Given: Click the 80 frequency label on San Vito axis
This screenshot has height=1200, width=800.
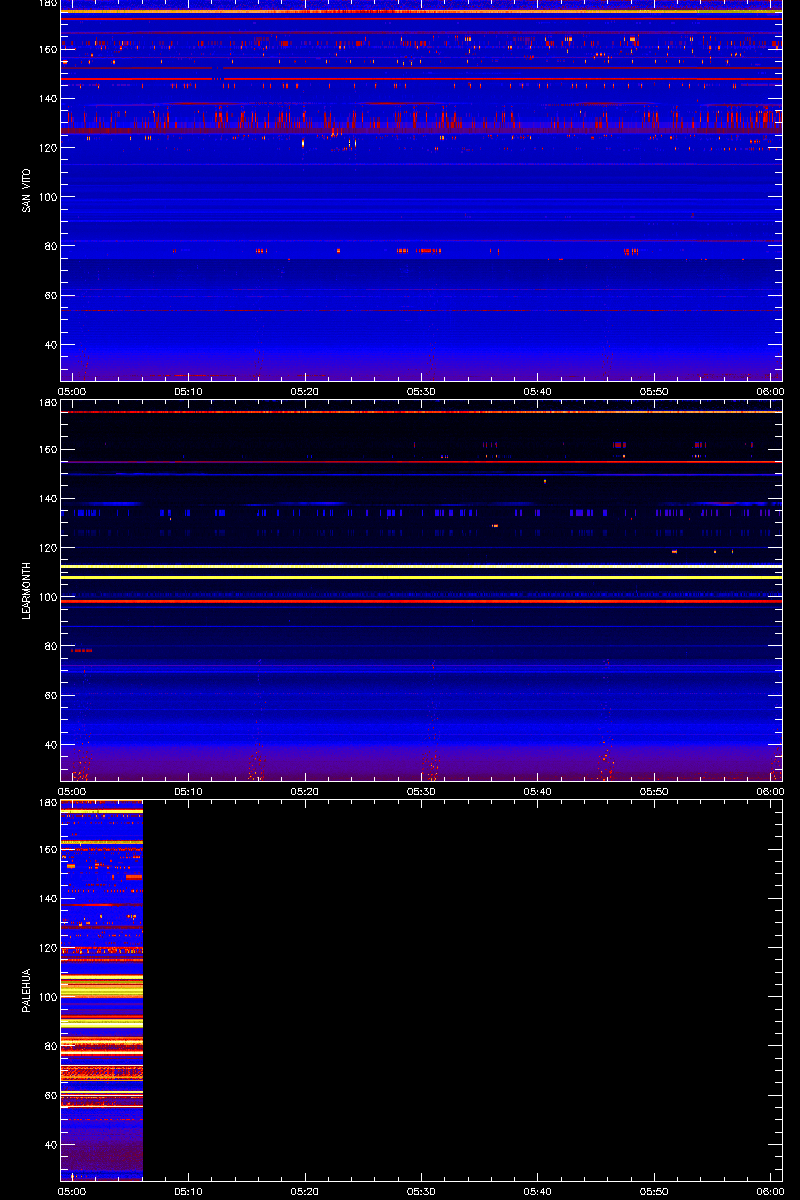Looking at the screenshot, I should [x=51, y=247].
